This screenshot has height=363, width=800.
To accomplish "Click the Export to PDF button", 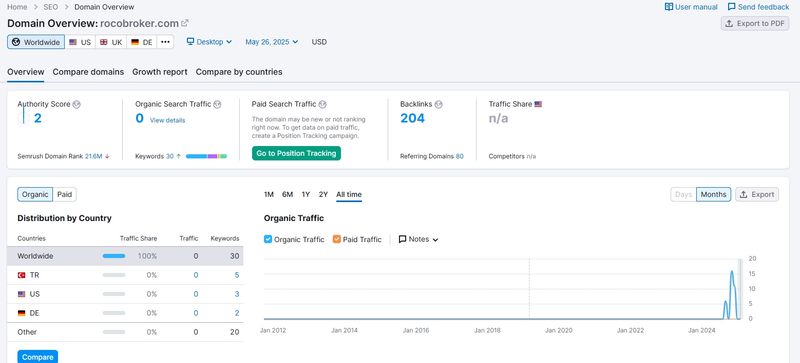I will pyautogui.click(x=755, y=23).
